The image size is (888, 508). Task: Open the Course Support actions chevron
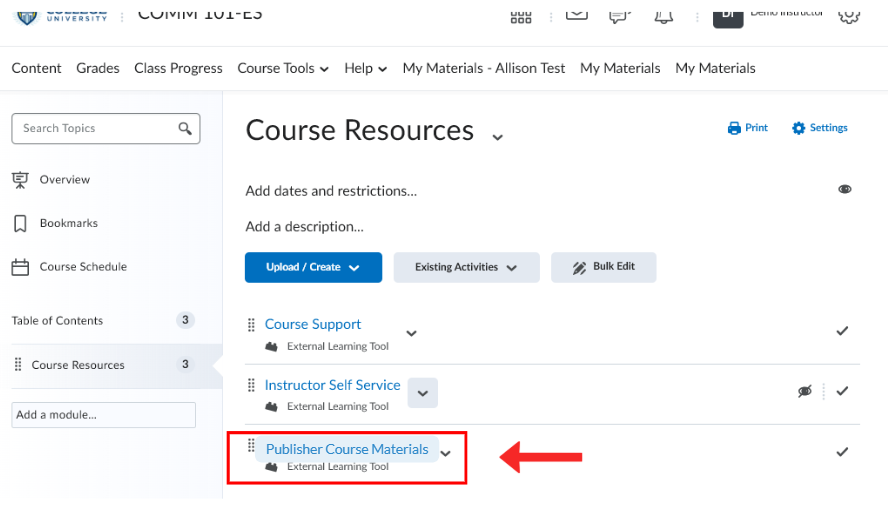[412, 333]
